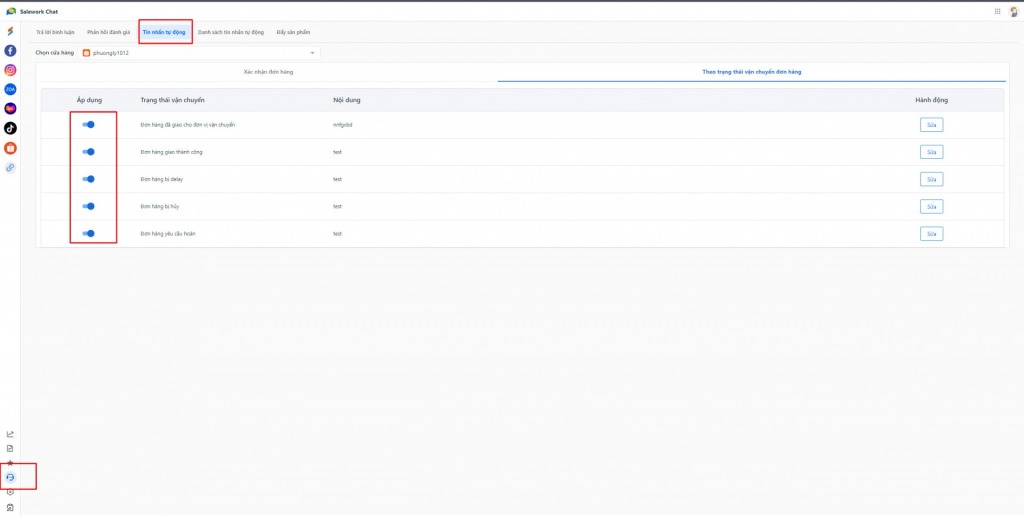Screen dimensions: 1024x517
Task: Open the orange Shopee channel icon
Action: point(10,148)
